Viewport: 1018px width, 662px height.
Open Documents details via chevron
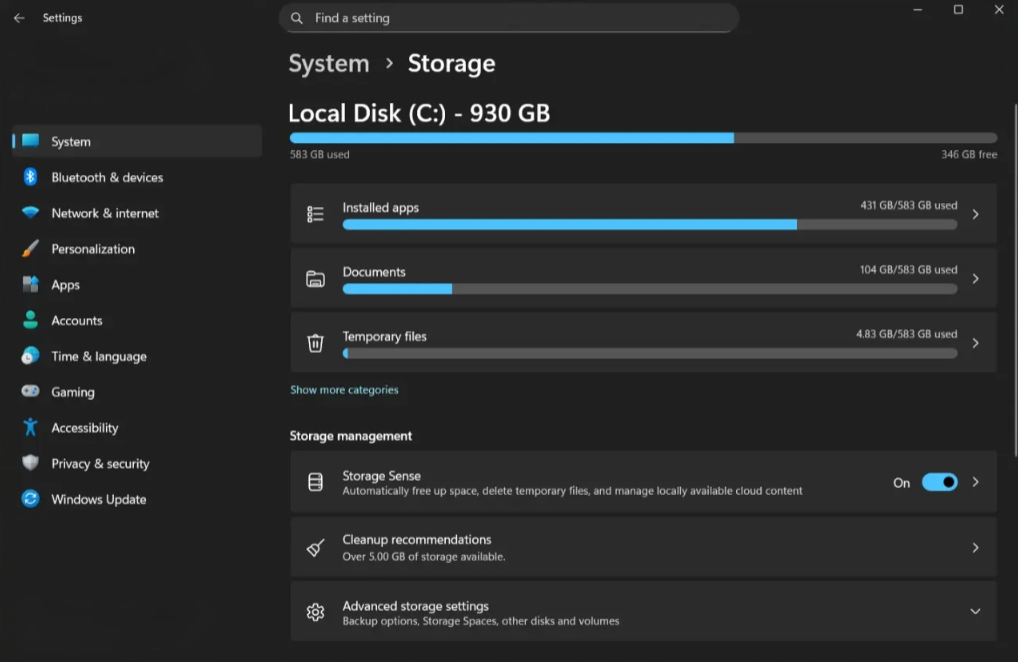(975, 278)
